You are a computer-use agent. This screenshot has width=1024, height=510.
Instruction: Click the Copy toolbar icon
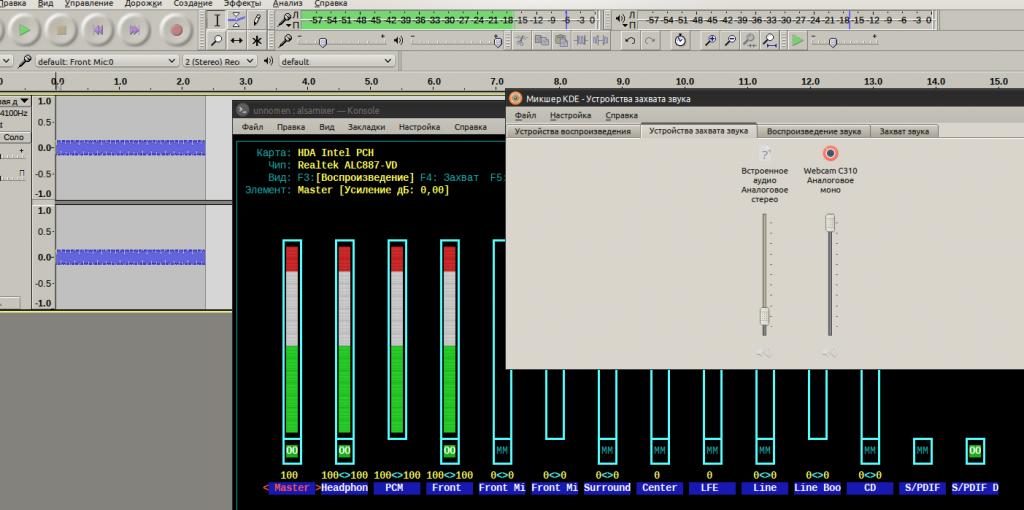coord(541,40)
